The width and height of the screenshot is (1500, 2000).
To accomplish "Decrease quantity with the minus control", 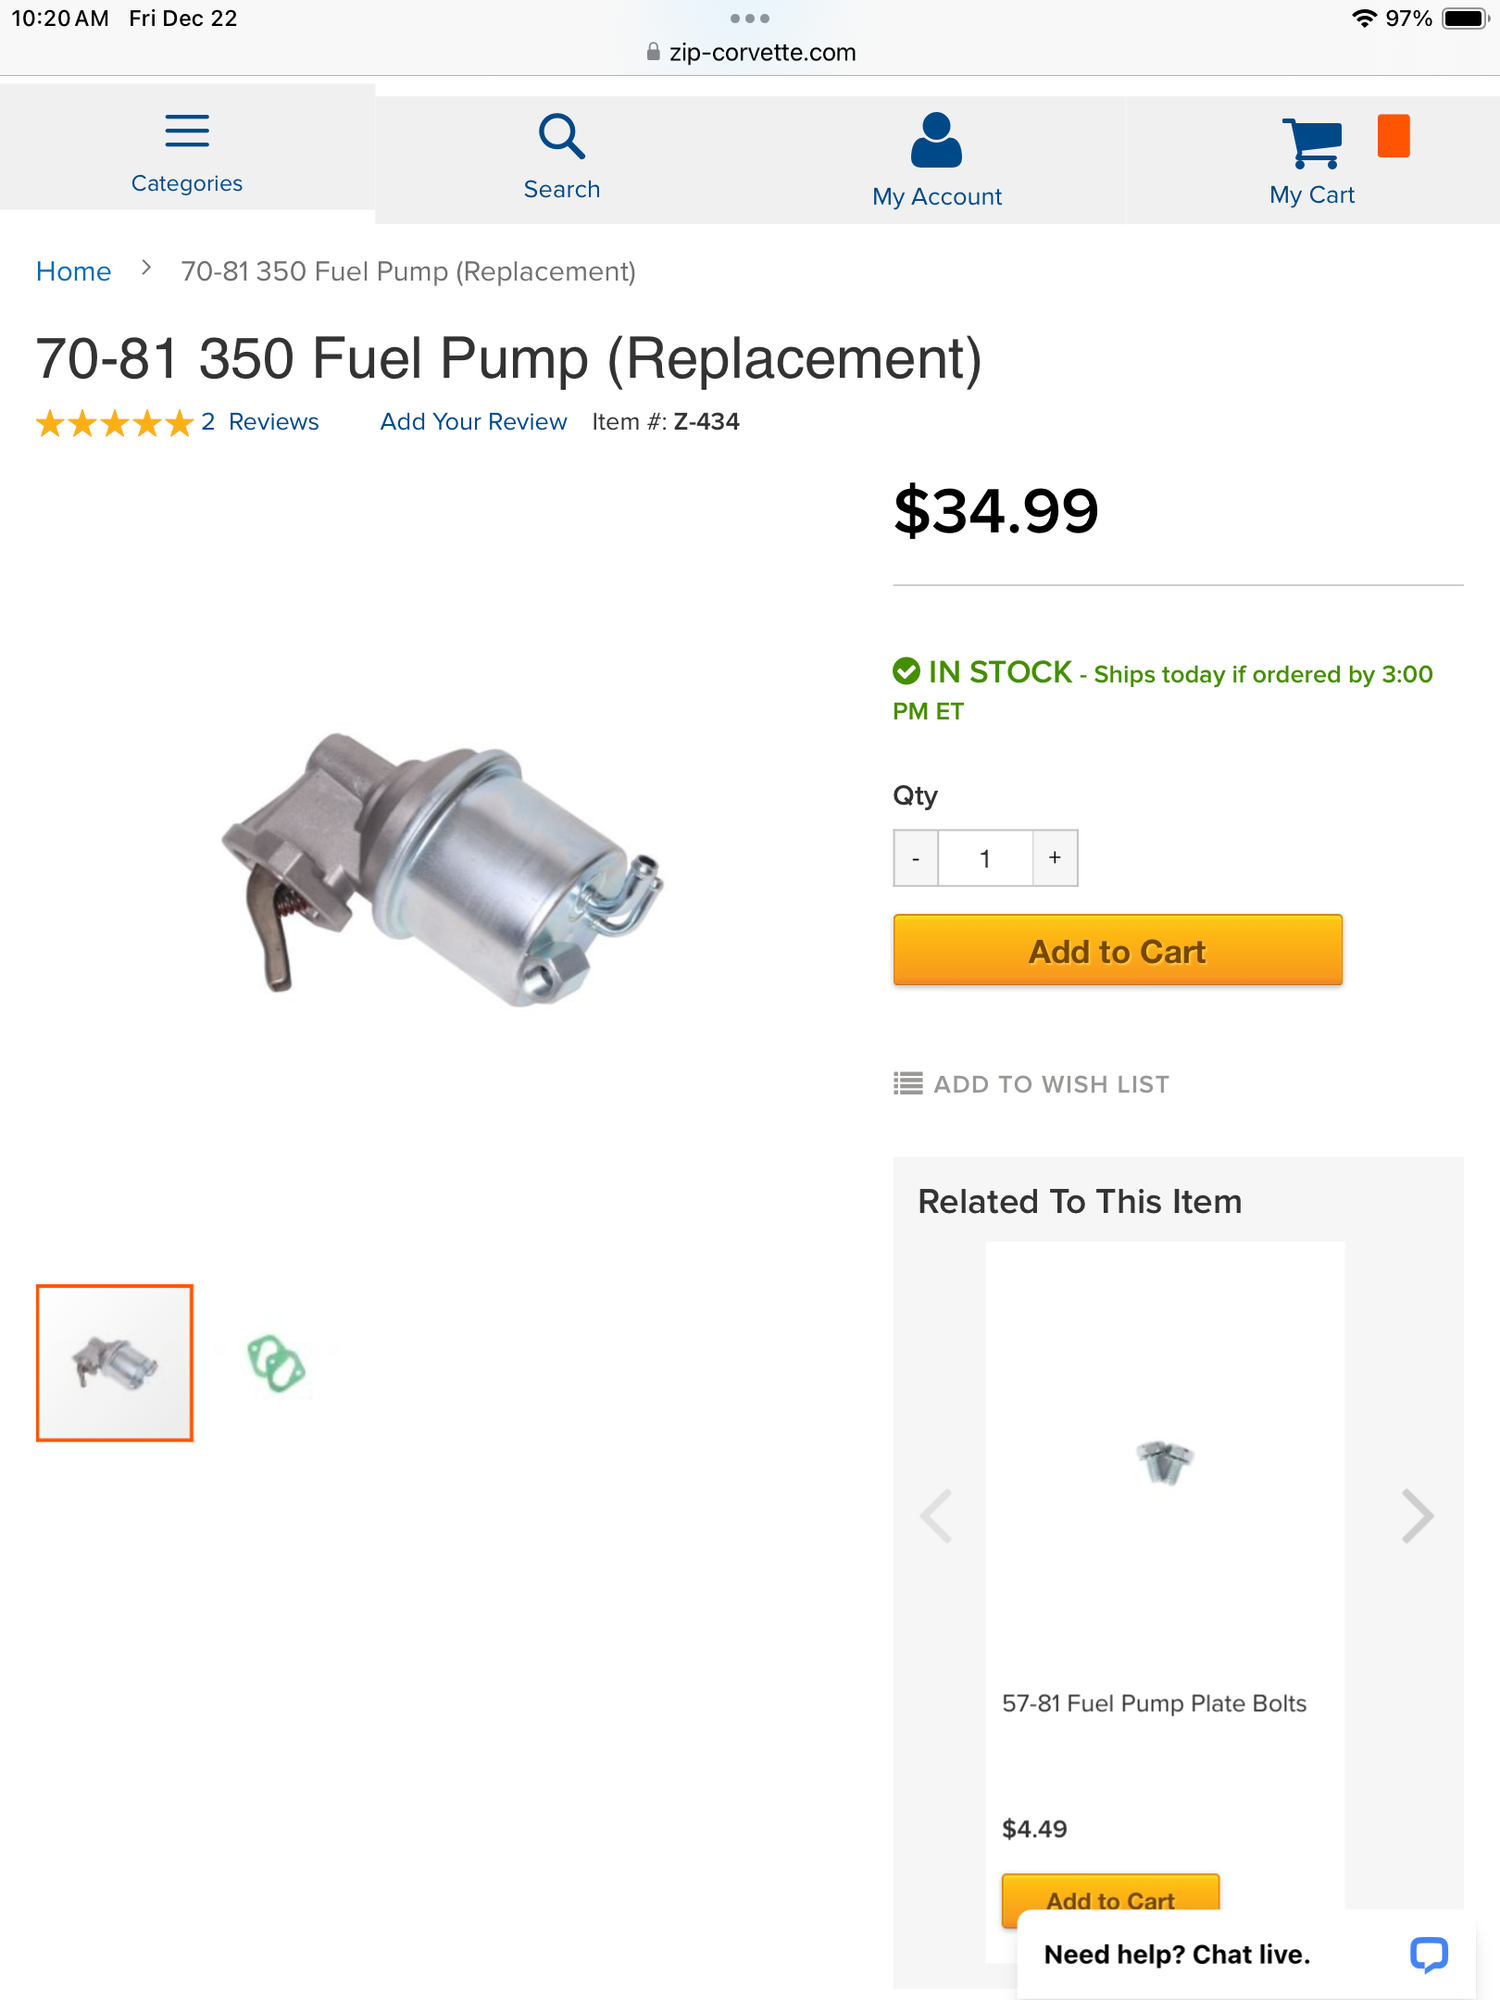I will (914, 857).
